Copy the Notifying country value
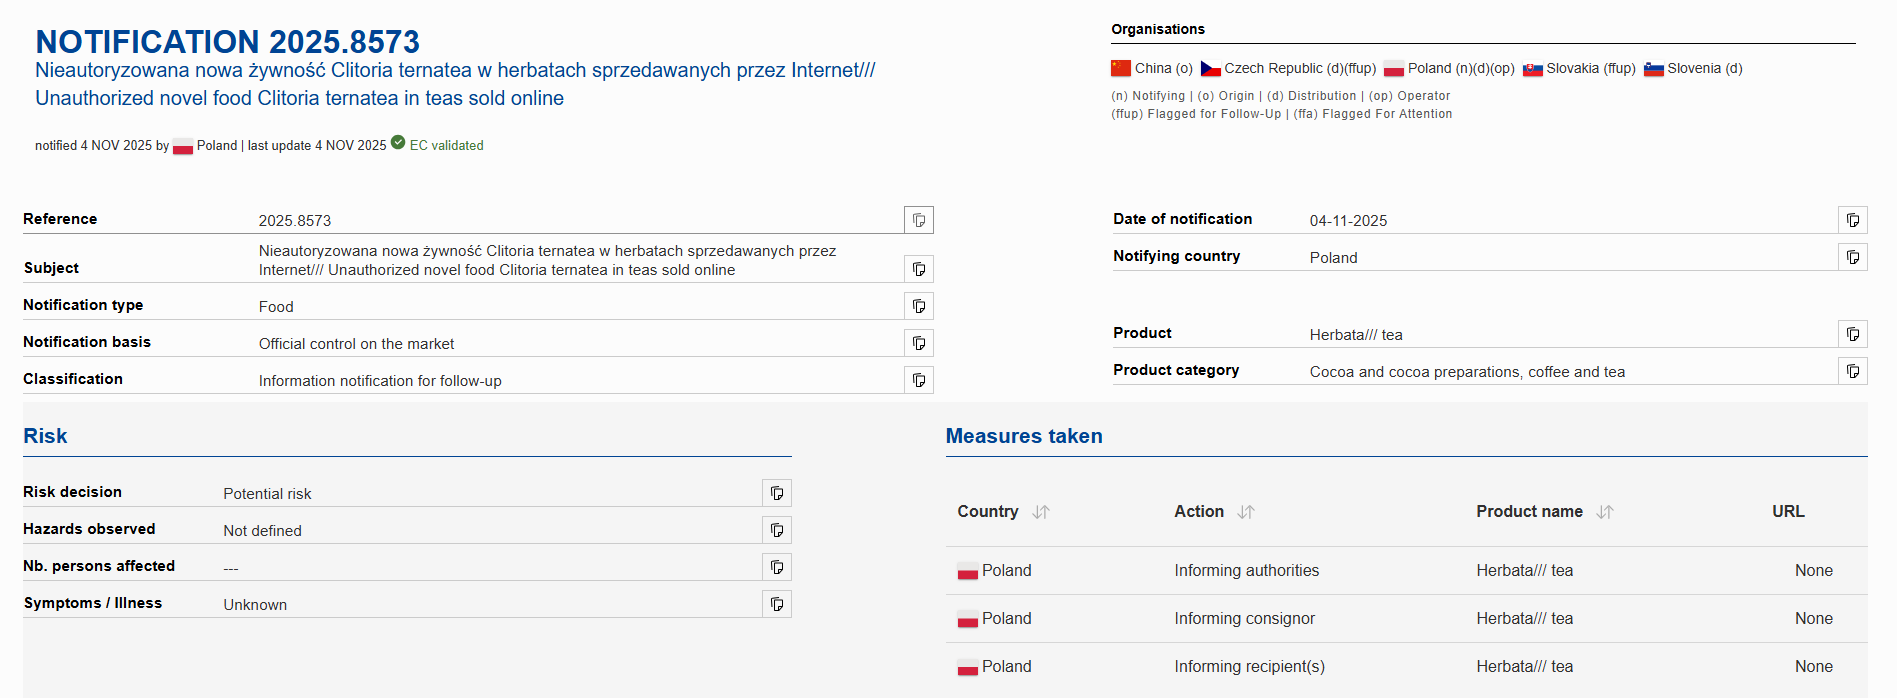Viewport: 1897px width, 698px height. 1852,257
